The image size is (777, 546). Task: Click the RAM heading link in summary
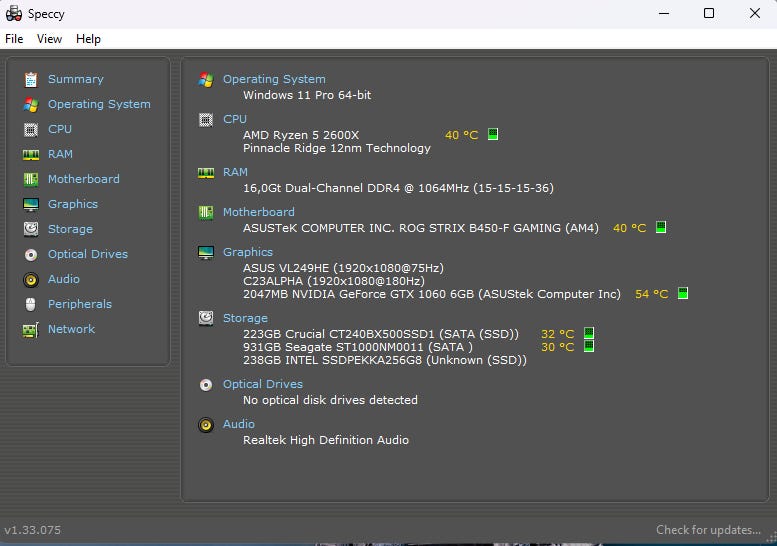235,172
